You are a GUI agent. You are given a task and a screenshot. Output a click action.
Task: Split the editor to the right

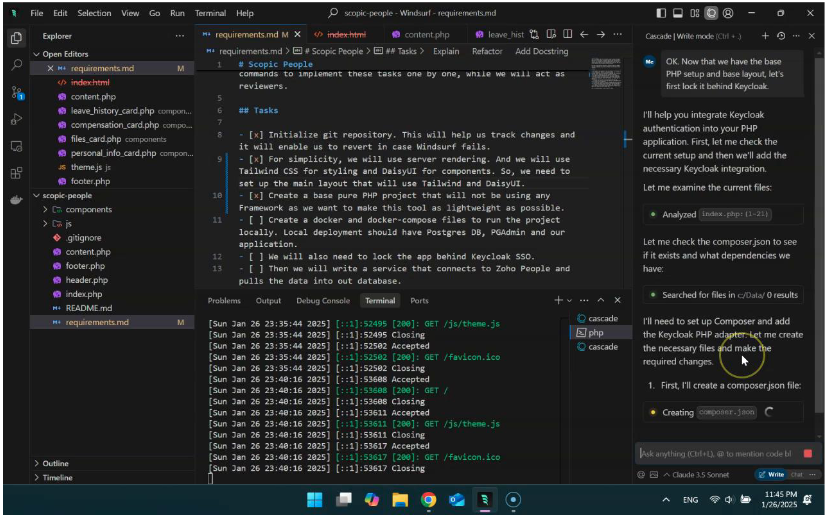point(567,34)
